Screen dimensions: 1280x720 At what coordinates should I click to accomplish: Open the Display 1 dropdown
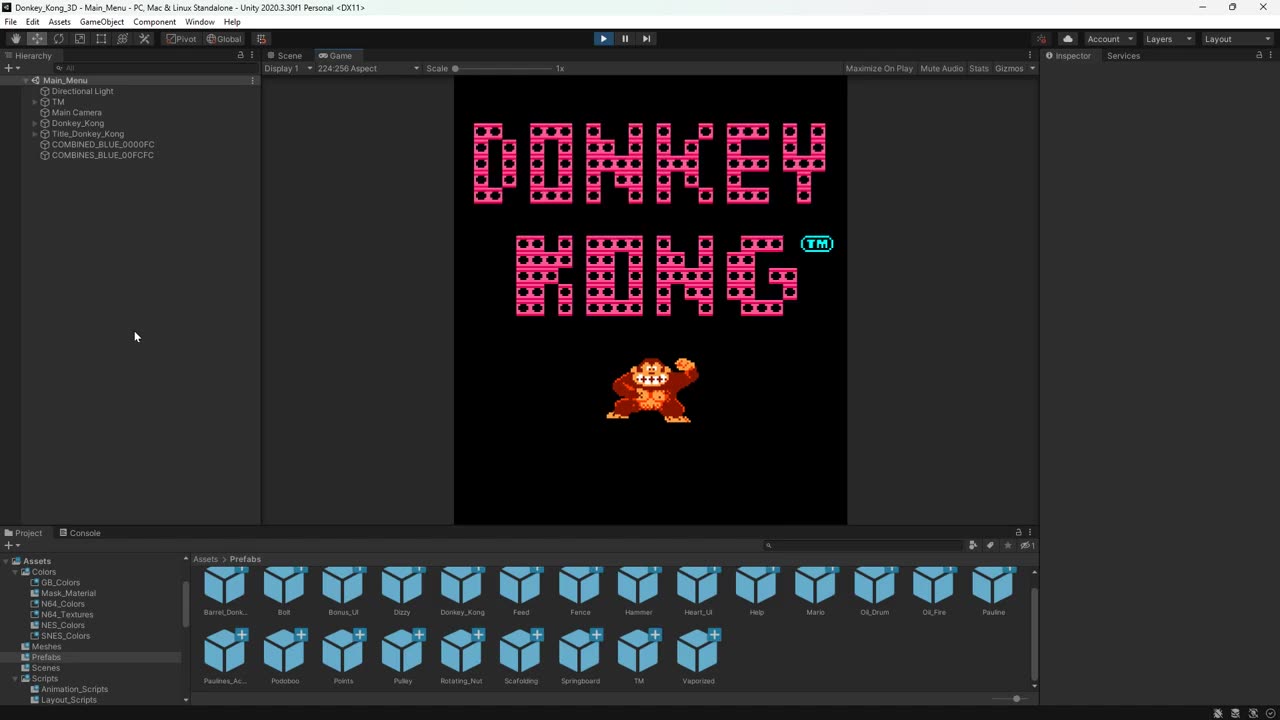point(289,68)
